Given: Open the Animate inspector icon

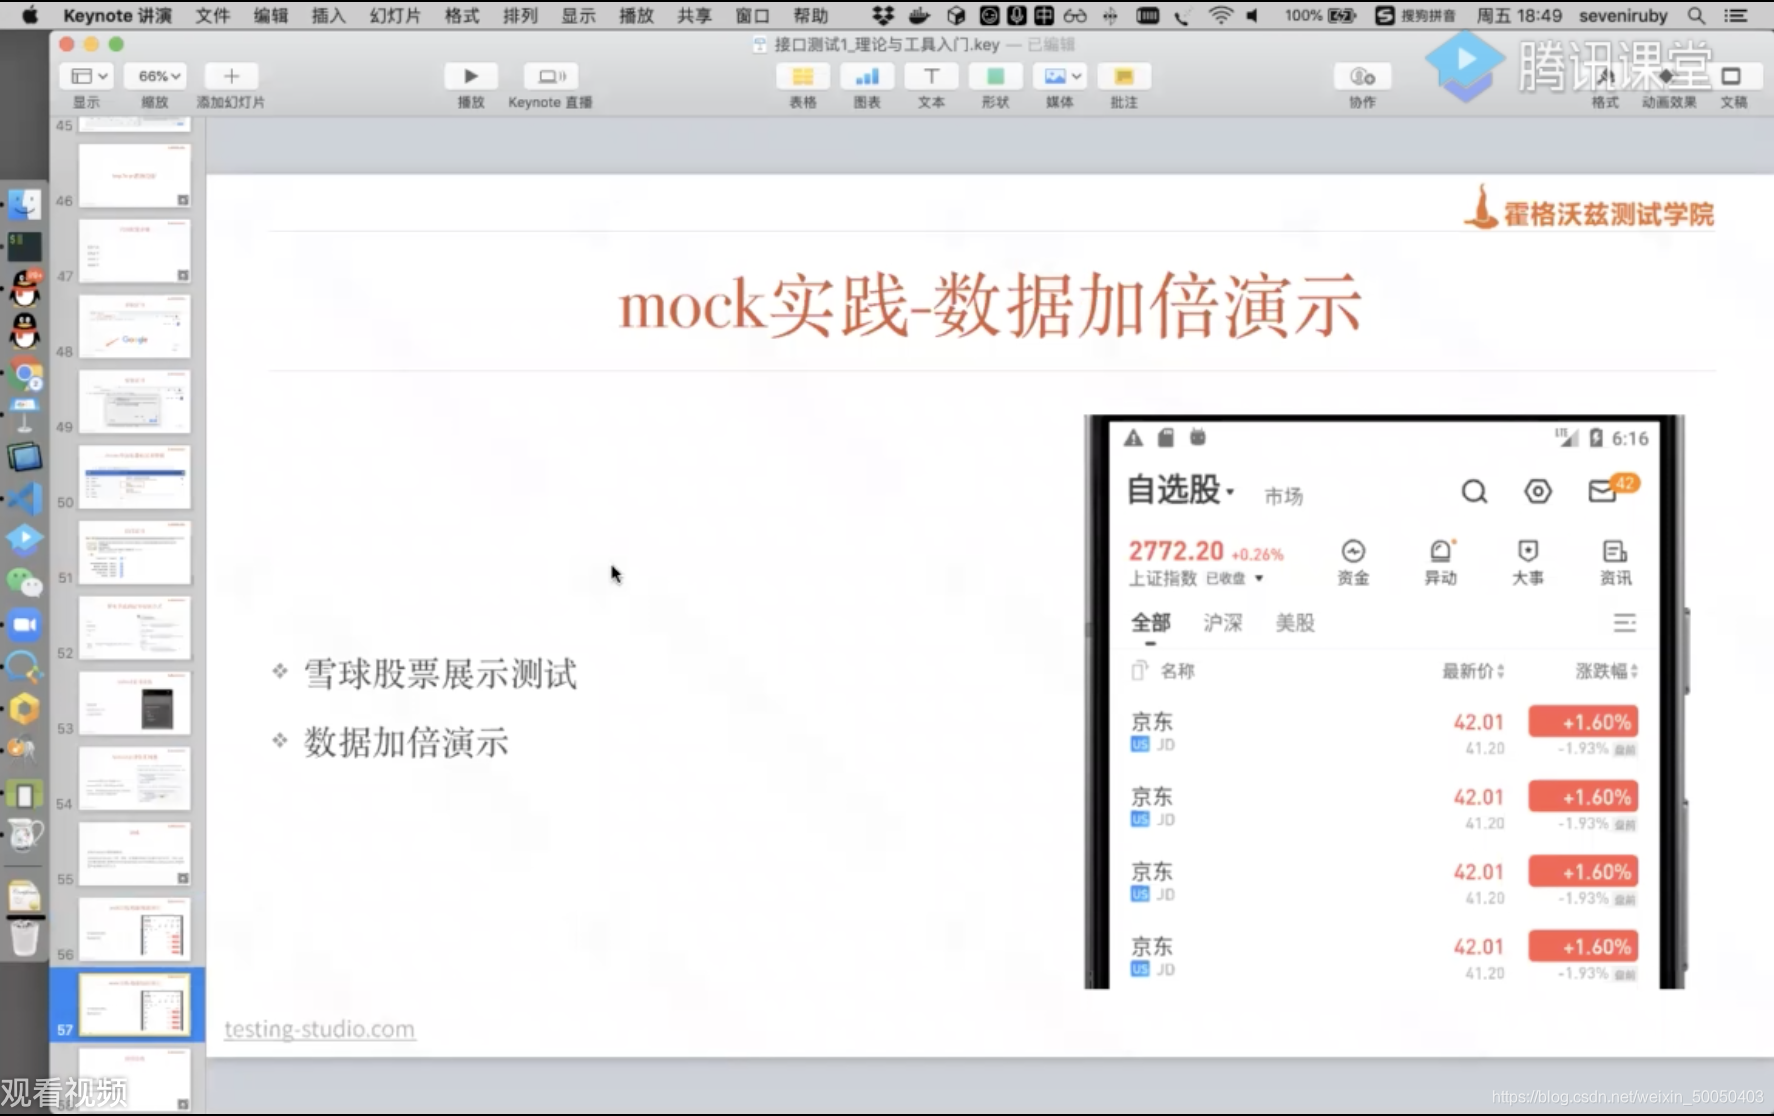Looking at the screenshot, I should coord(1668,77).
